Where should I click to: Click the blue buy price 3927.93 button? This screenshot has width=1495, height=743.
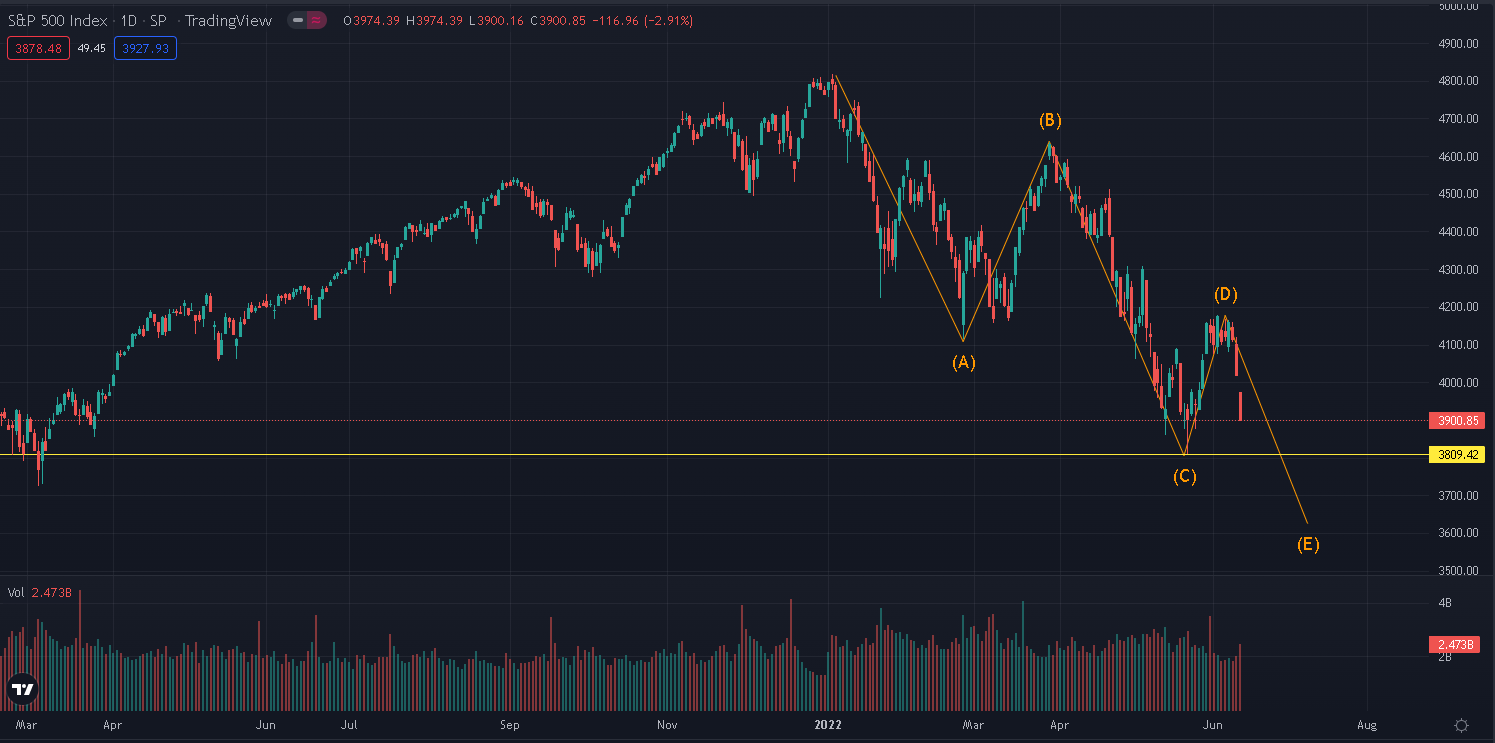click(145, 48)
